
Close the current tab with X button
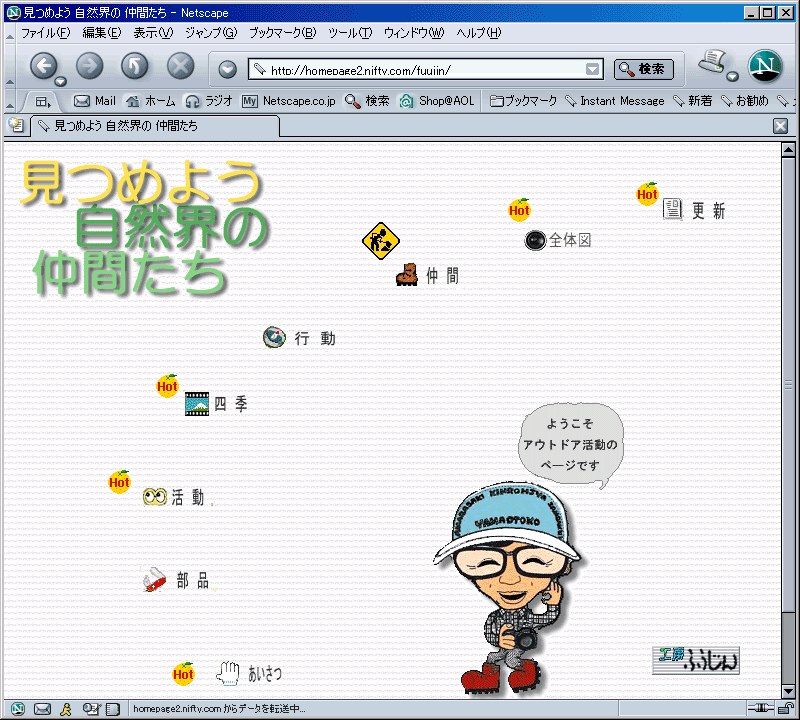pos(780,126)
